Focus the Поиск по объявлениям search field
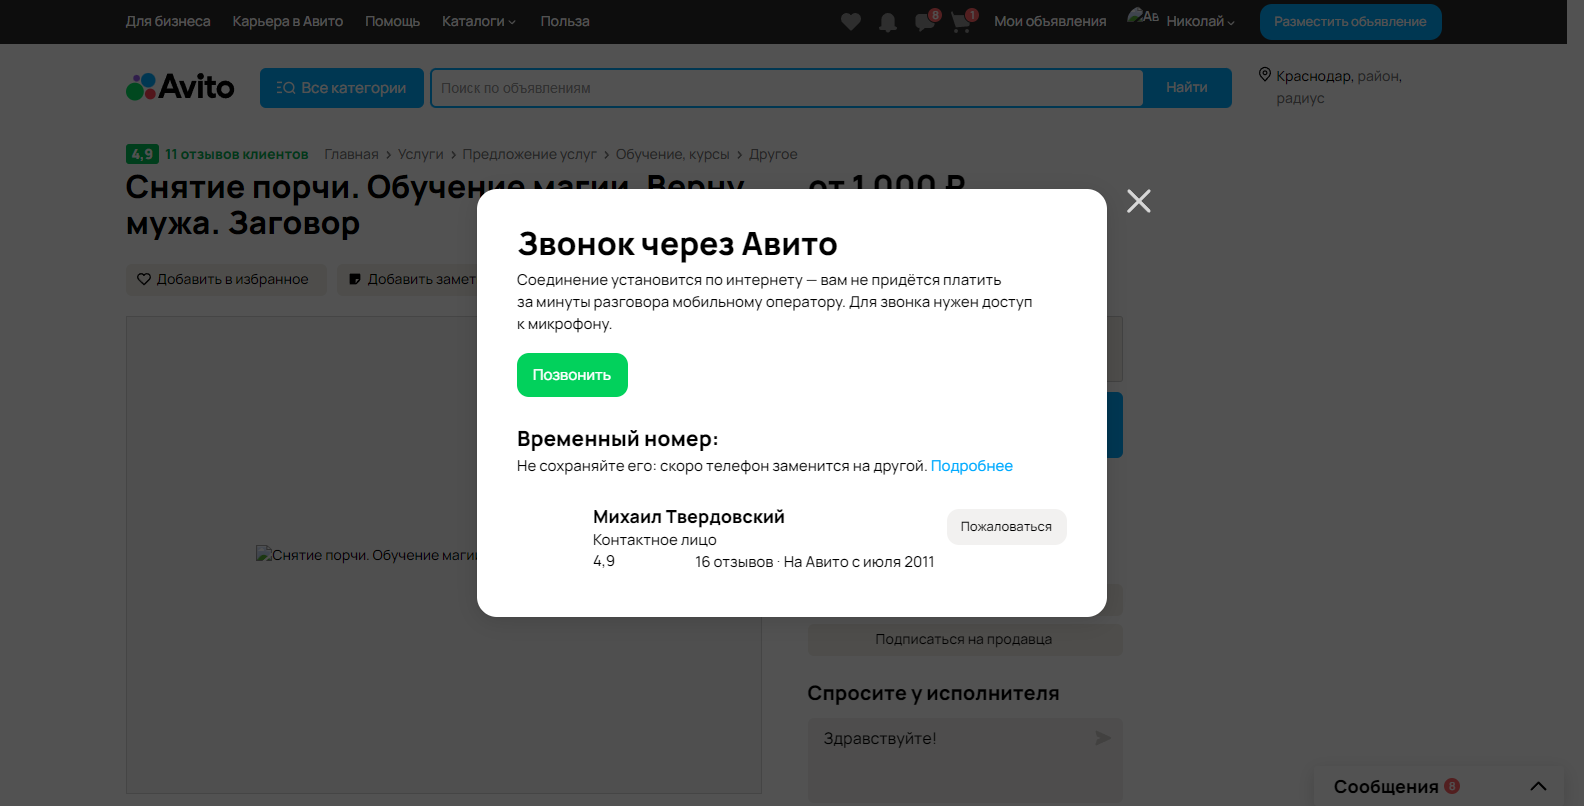The height and width of the screenshot is (806, 1584). 787,88
